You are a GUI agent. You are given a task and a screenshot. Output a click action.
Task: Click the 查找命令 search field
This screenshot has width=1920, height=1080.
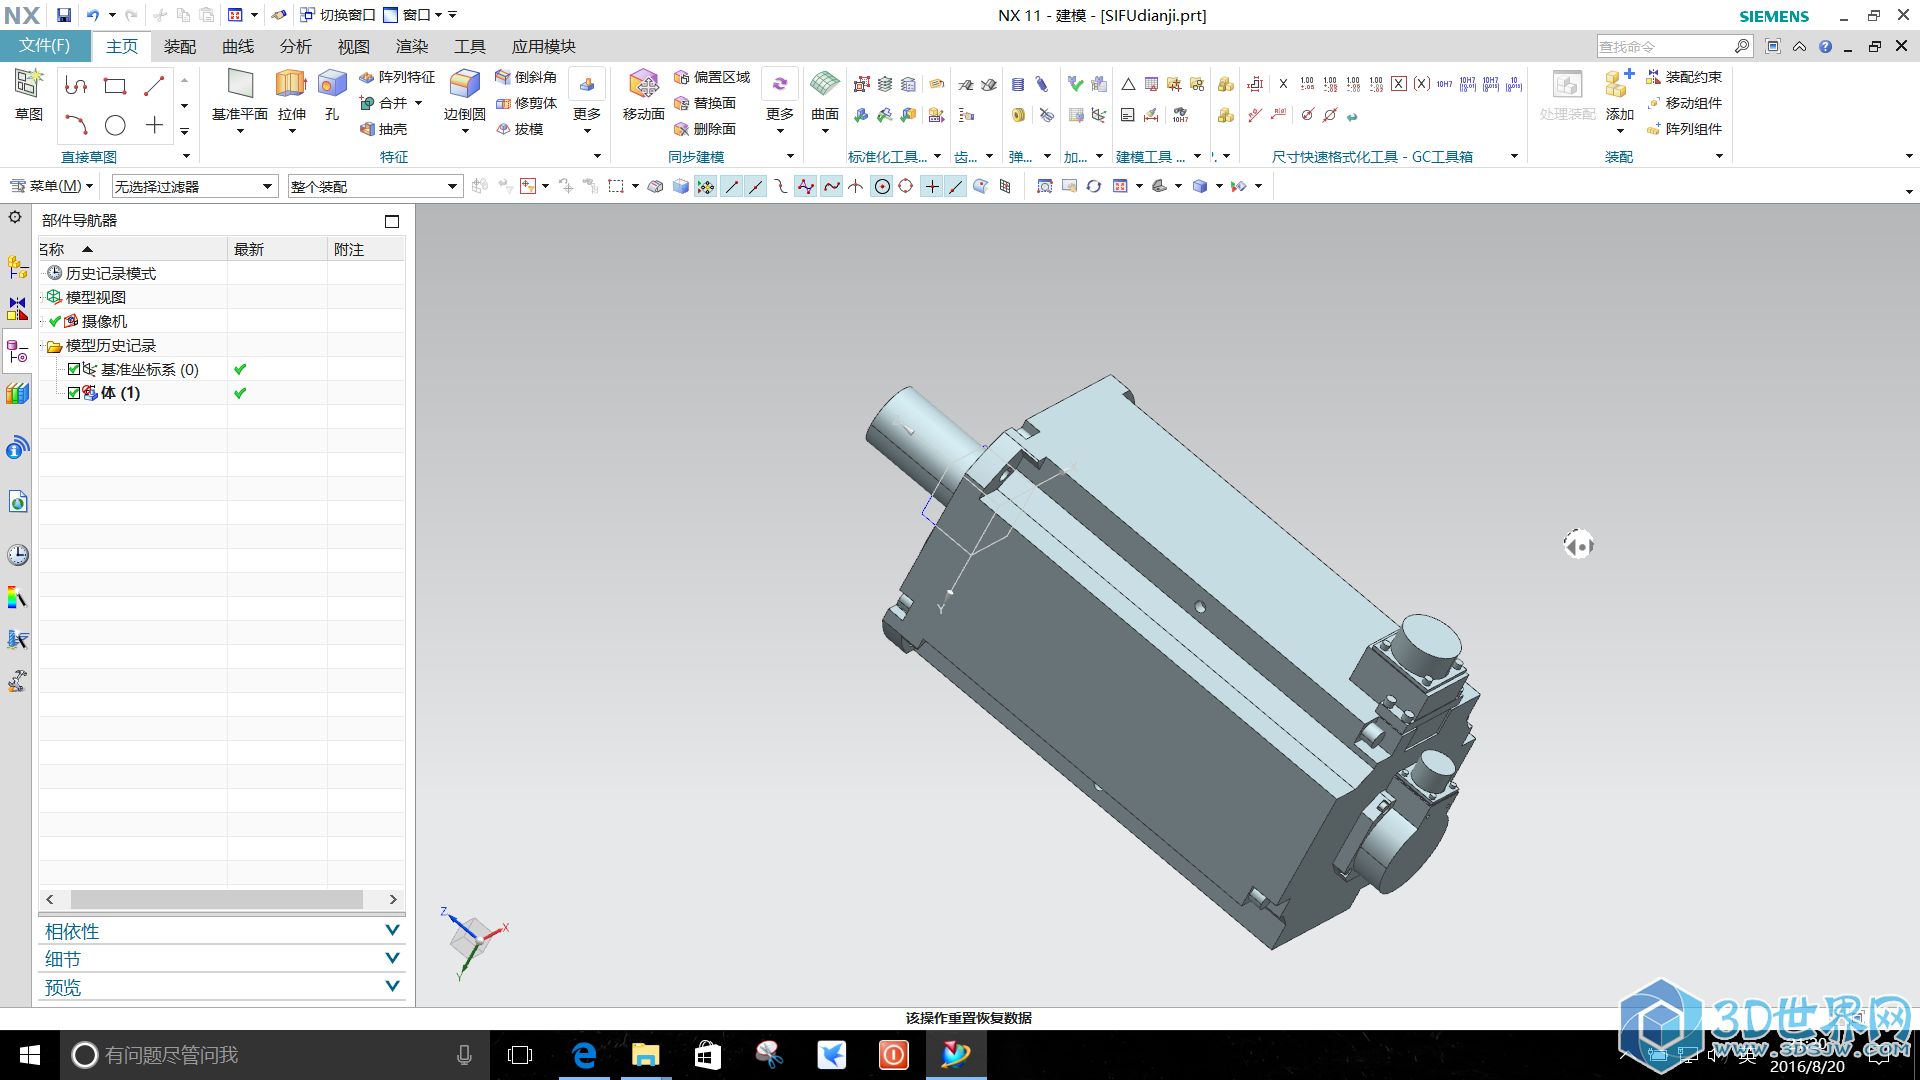[1674, 46]
